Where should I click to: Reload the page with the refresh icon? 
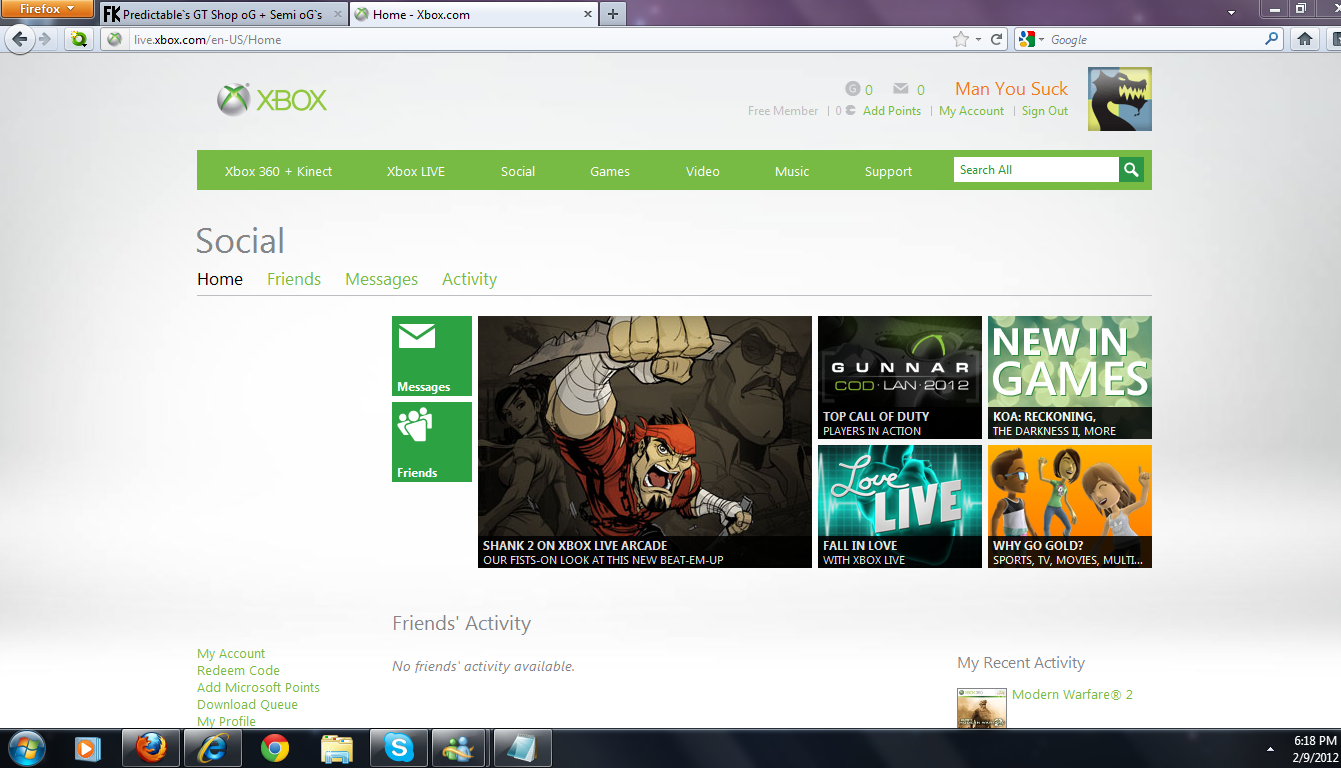click(997, 39)
